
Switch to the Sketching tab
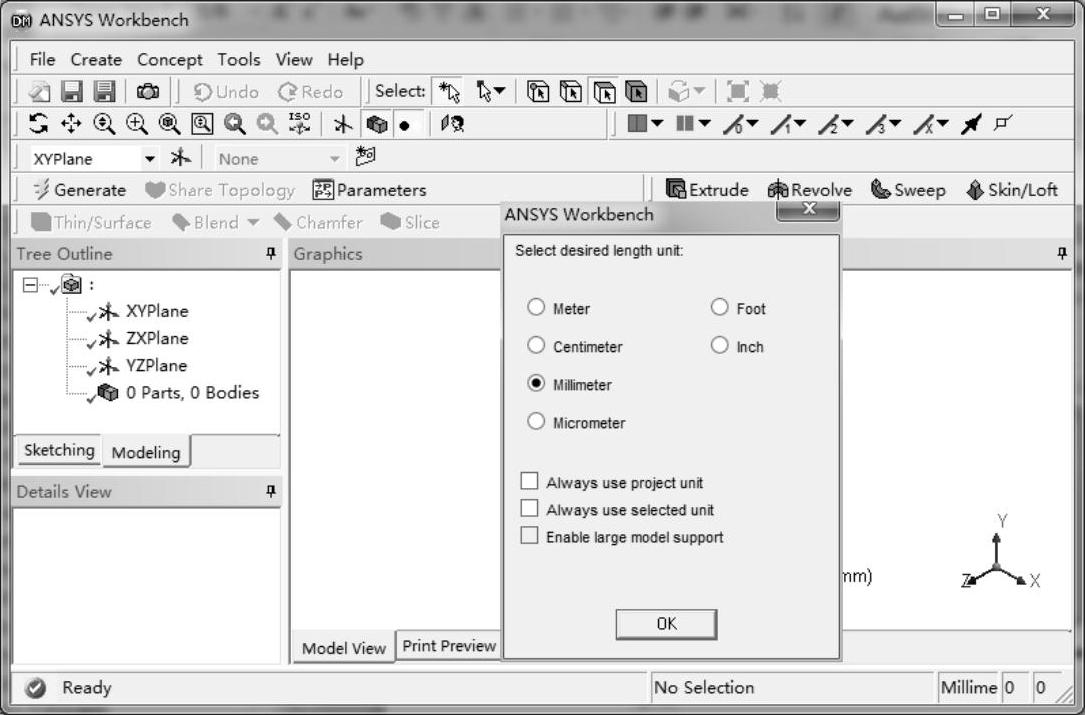[59, 451]
